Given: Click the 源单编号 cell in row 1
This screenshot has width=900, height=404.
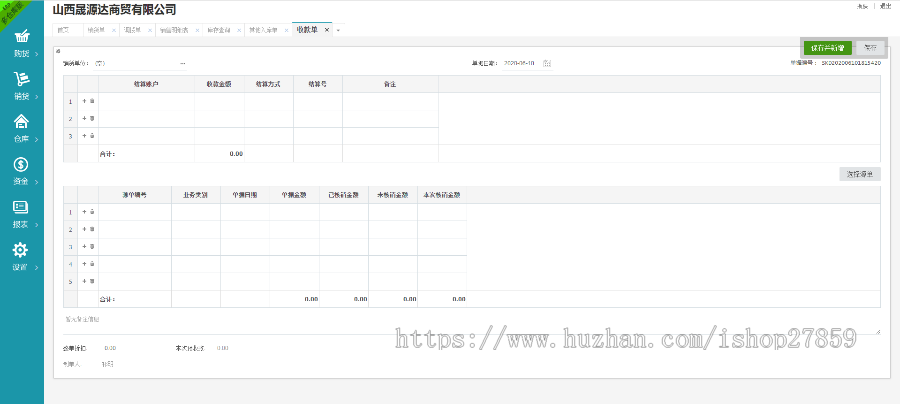Looking at the screenshot, I should (135, 212).
